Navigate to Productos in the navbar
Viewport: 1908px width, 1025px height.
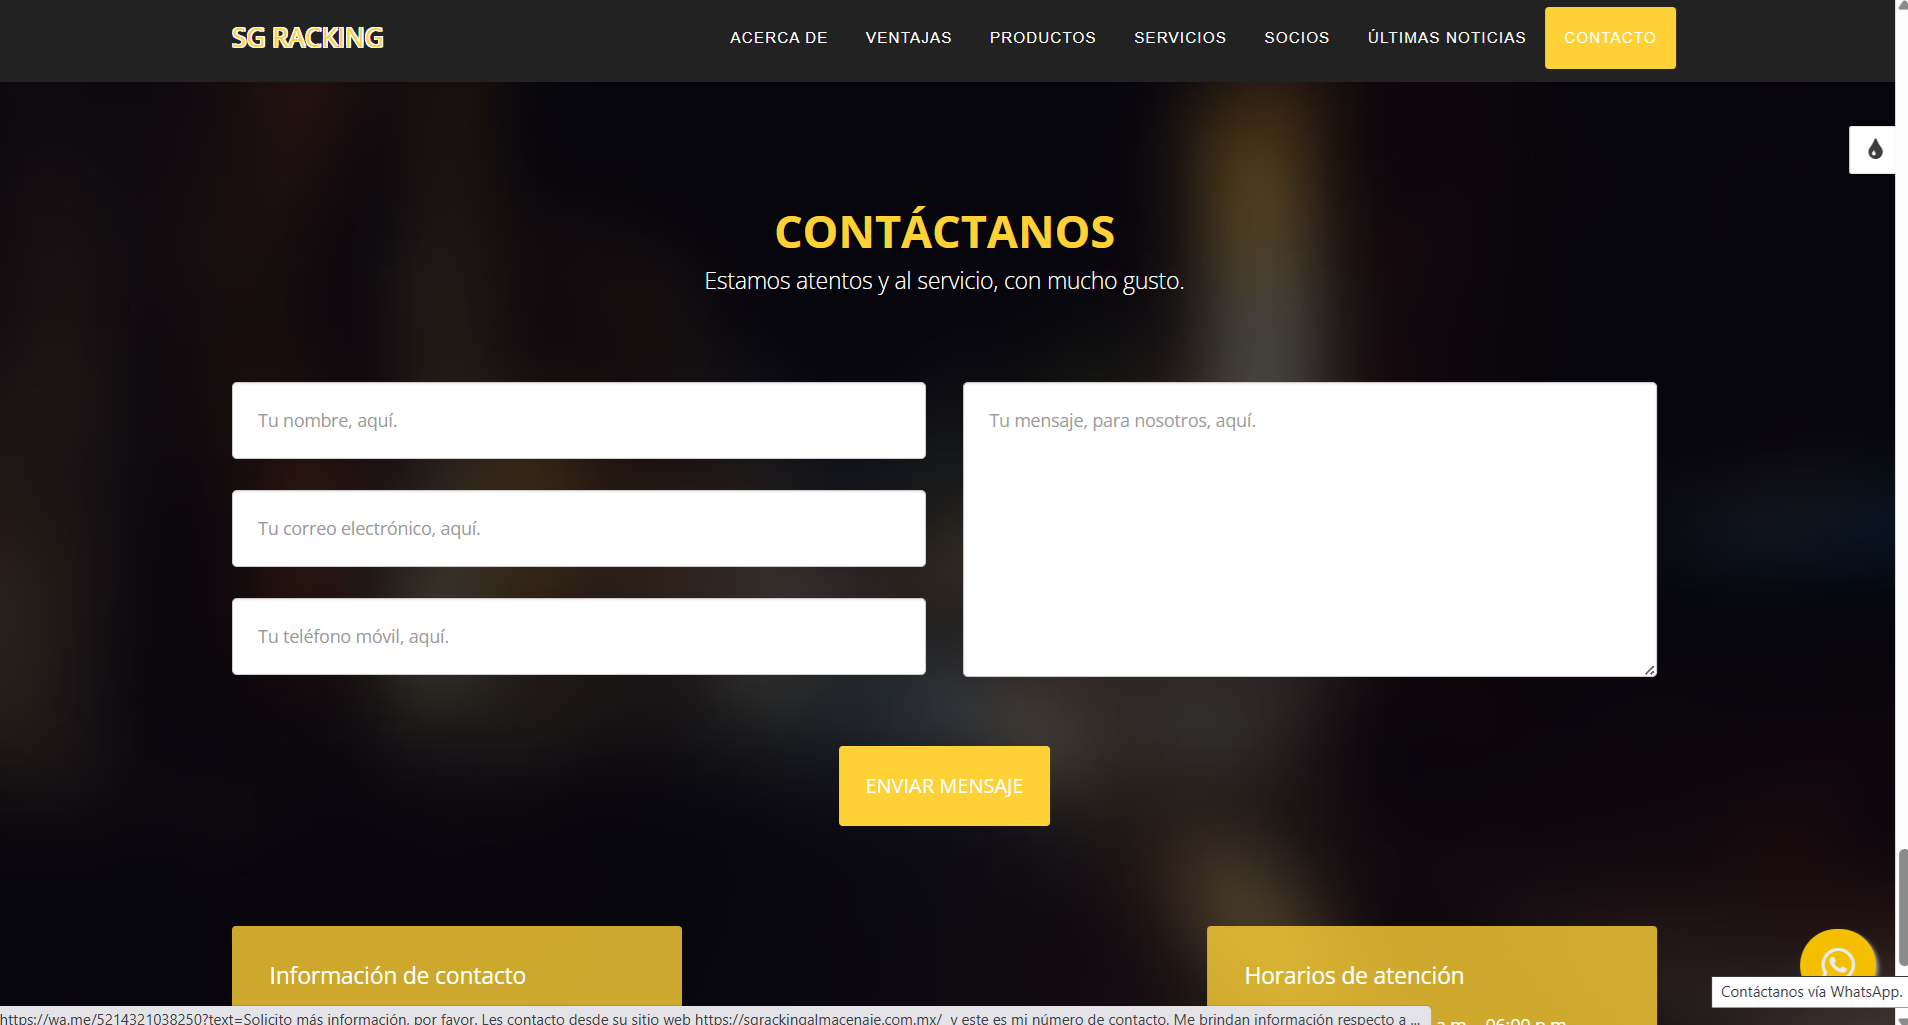1042,38
